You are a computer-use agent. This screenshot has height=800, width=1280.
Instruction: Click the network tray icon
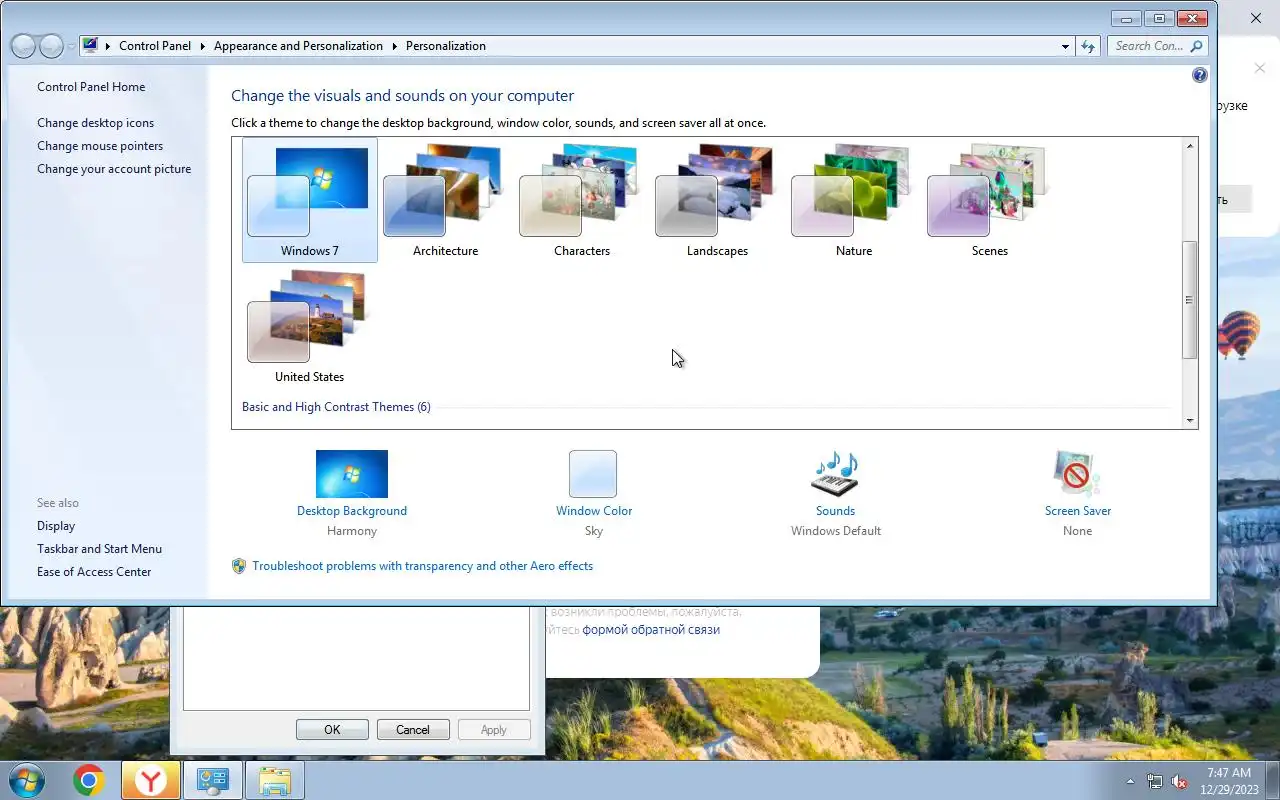click(1155, 781)
